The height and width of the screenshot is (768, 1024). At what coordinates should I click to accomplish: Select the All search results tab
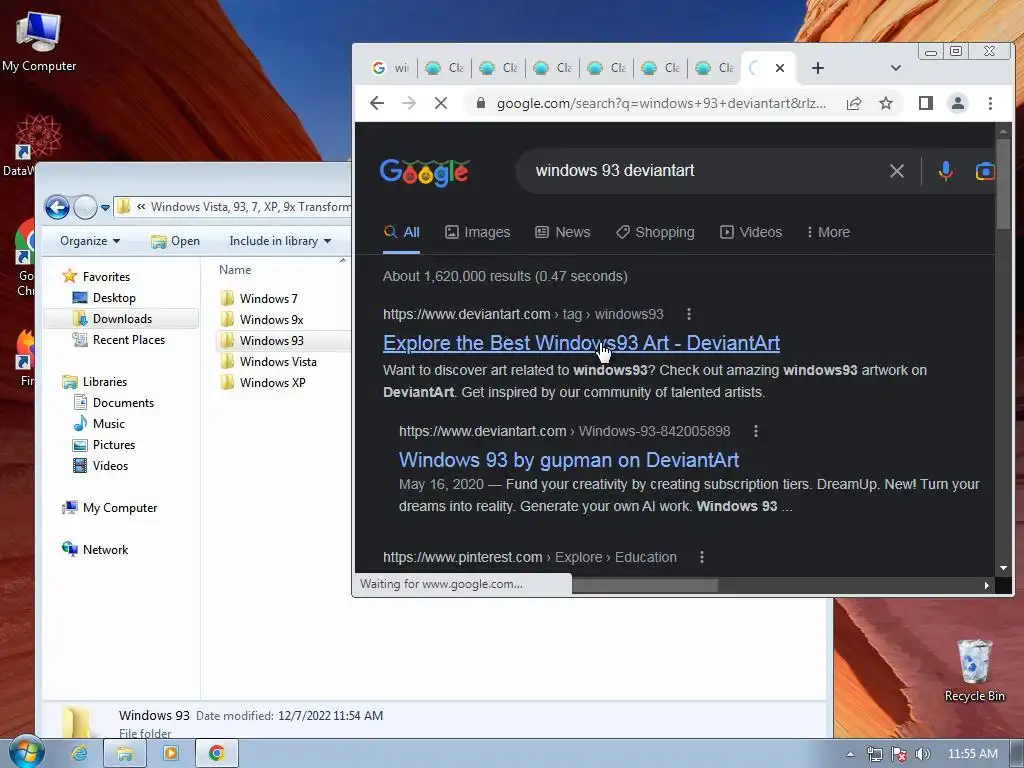pos(402,232)
